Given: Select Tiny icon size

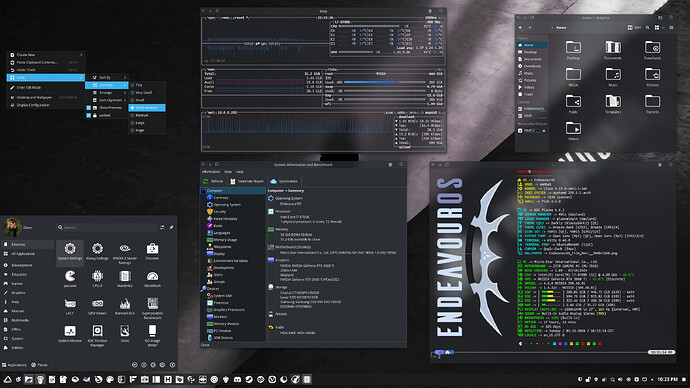Looking at the screenshot, I should click(x=147, y=85).
